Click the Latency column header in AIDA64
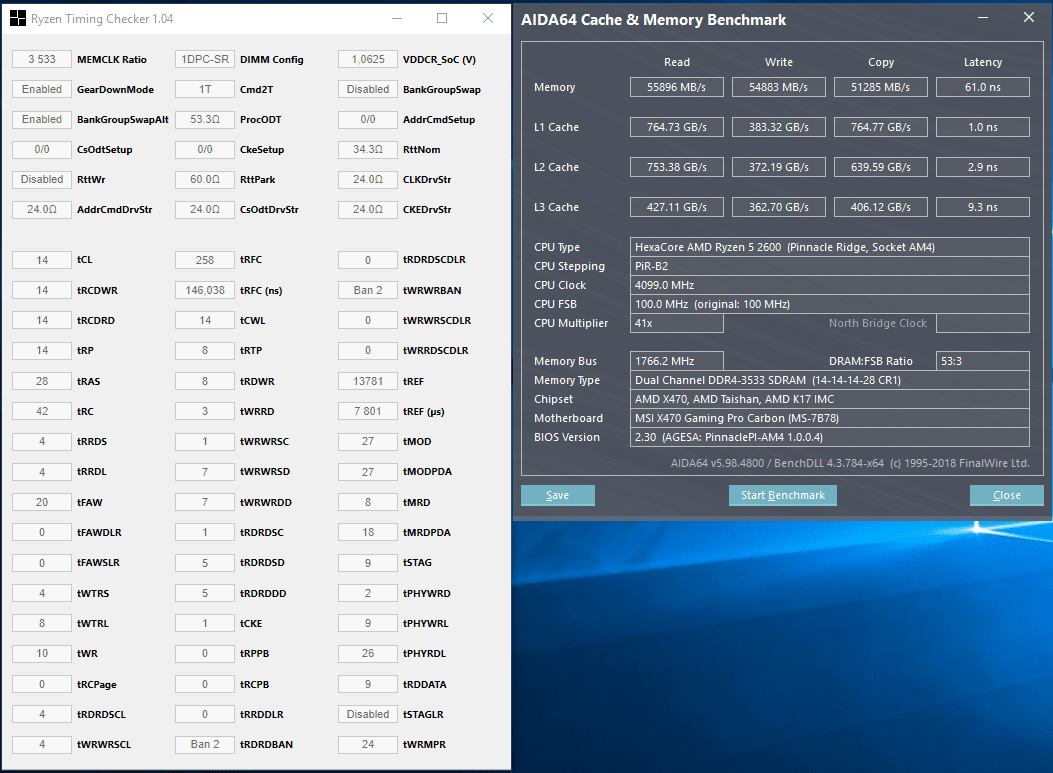 click(x=982, y=62)
